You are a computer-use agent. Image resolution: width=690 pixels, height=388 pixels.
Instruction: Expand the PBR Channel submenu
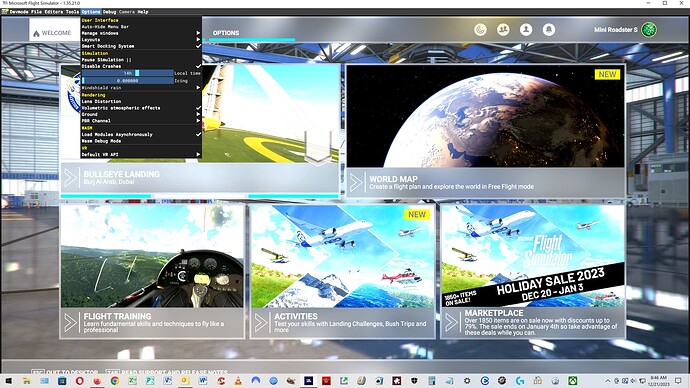tap(141, 121)
